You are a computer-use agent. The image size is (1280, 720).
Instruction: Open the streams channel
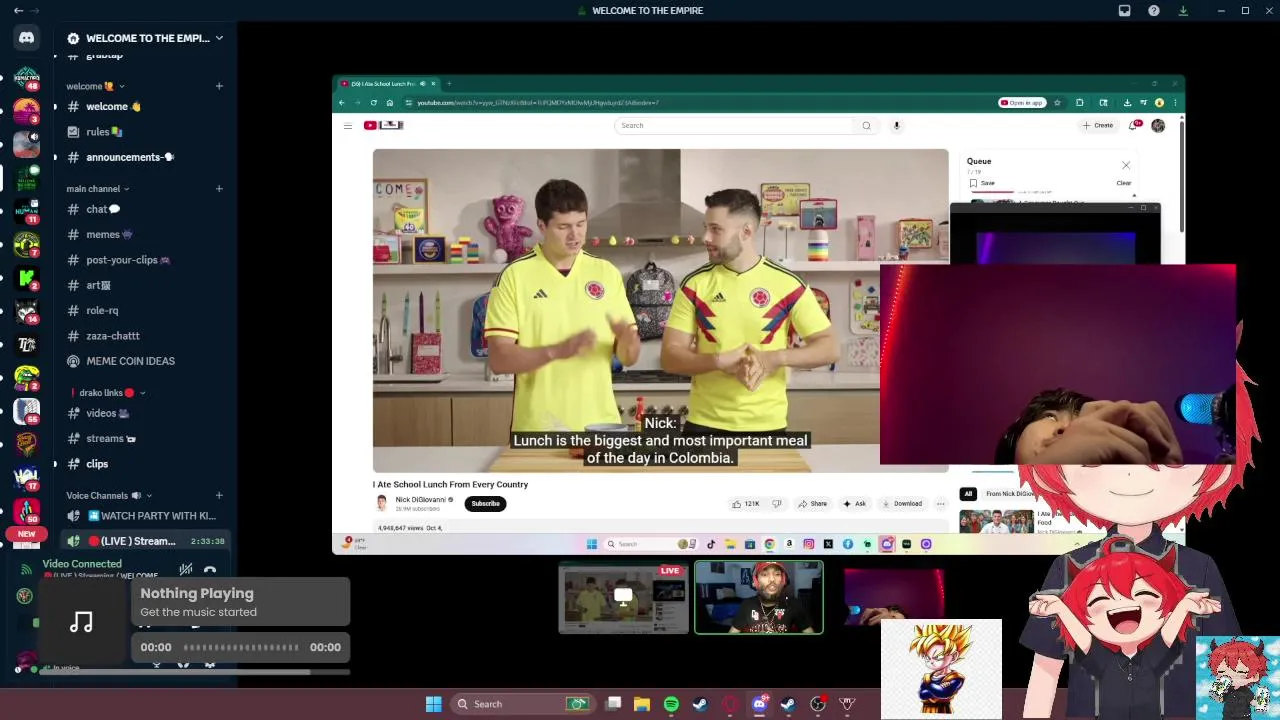pyautogui.click(x=144, y=438)
